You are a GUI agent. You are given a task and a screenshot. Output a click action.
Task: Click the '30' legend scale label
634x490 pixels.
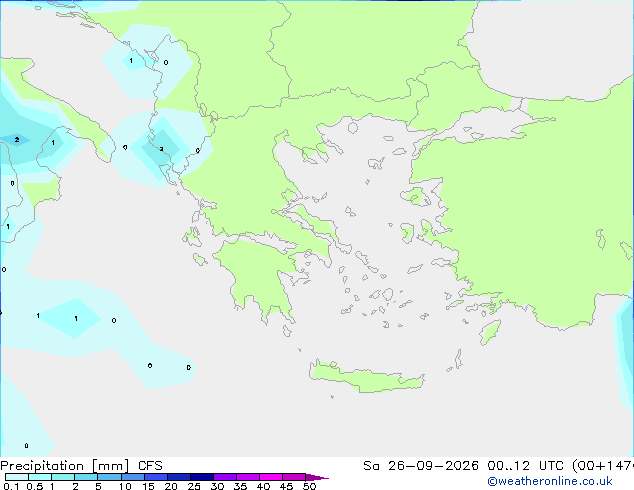tap(217, 486)
